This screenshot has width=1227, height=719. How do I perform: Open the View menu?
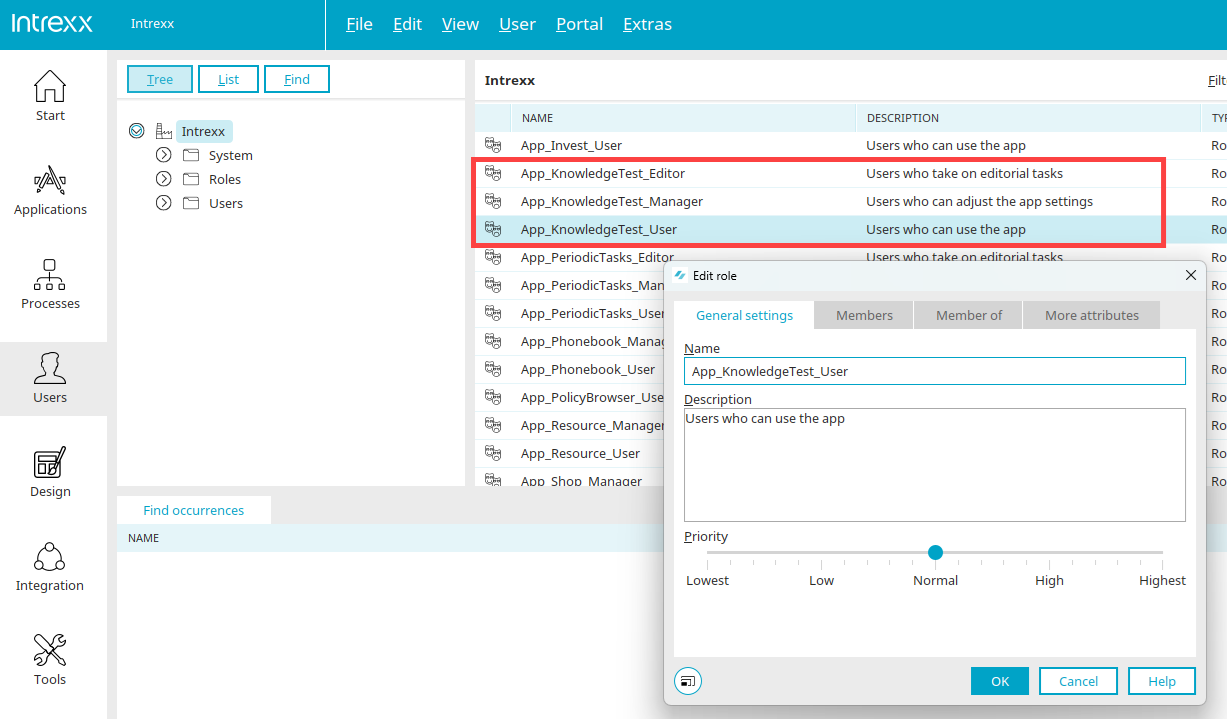click(460, 24)
